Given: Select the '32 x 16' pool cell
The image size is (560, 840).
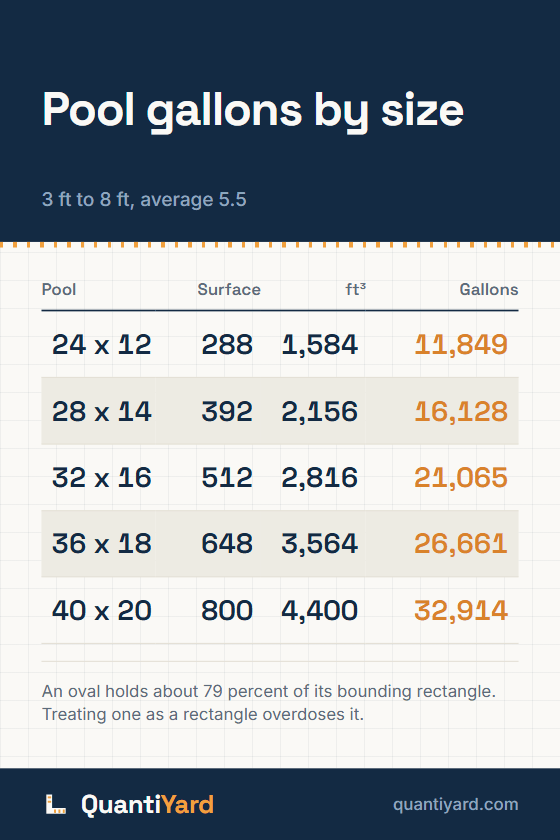Looking at the screenshot, I should click(102, 477).
